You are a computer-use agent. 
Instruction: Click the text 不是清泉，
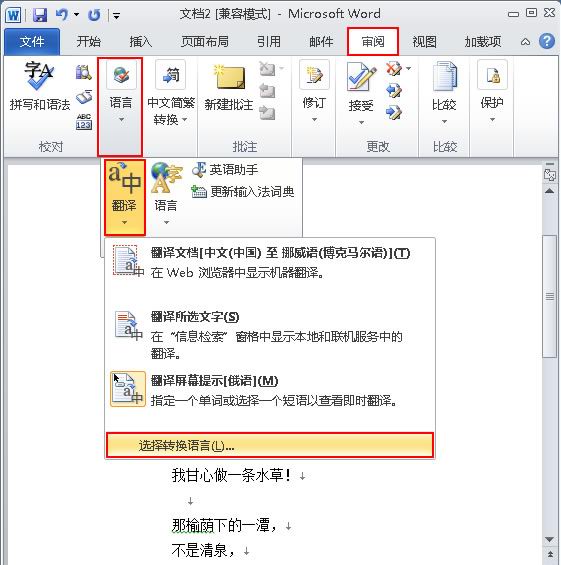pos(204,550)
